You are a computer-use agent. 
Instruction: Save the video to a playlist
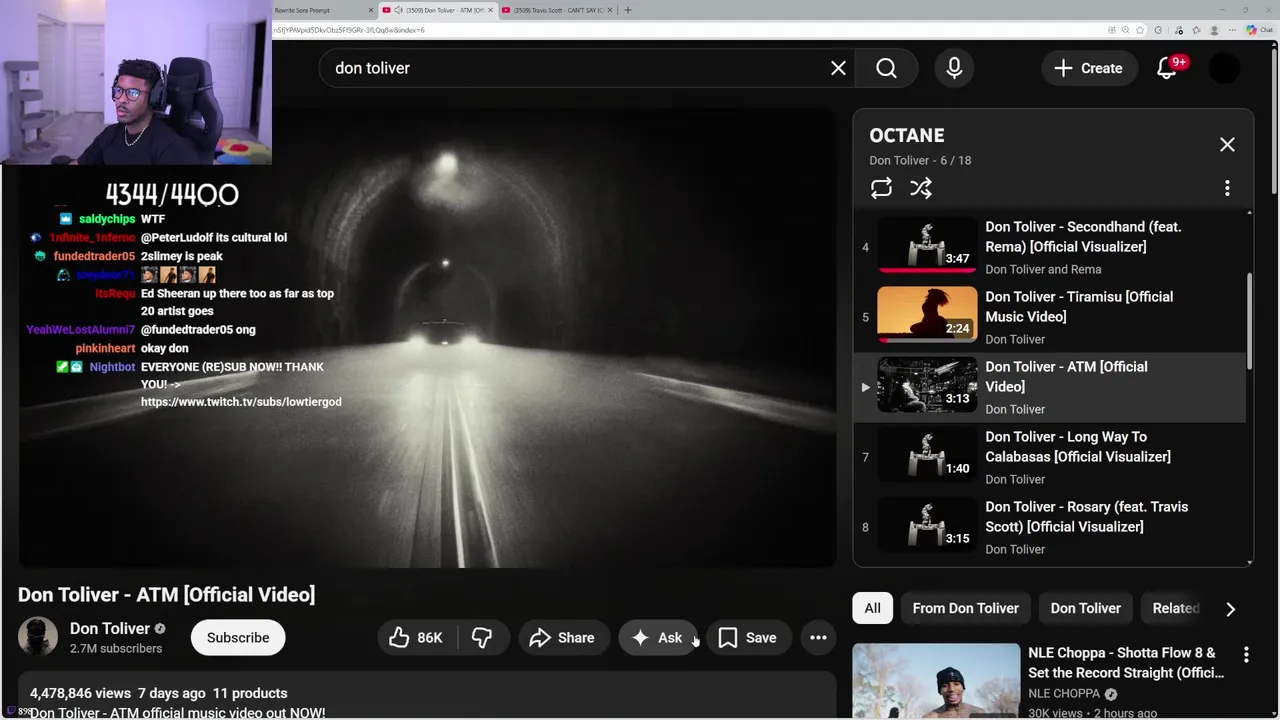point(748,637)
